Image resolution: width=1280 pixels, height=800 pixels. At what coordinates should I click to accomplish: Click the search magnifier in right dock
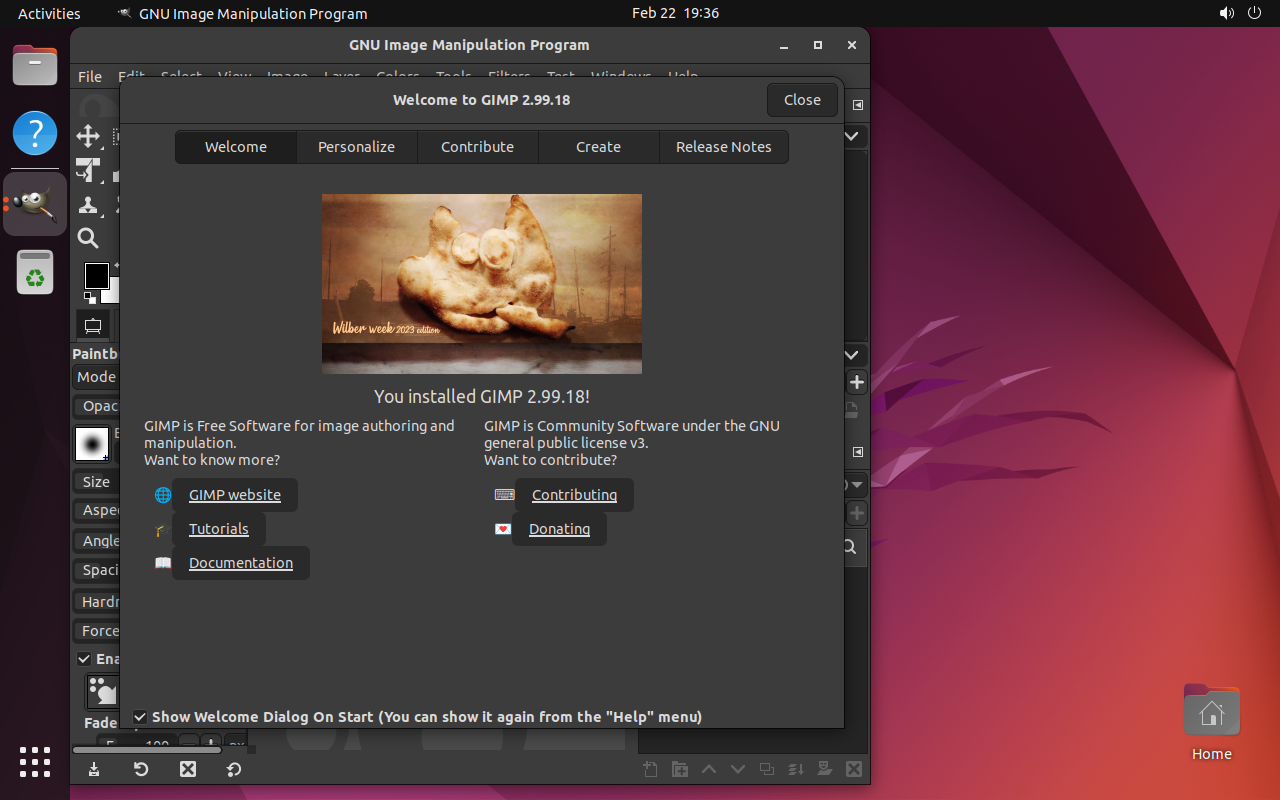click(851, 547)
